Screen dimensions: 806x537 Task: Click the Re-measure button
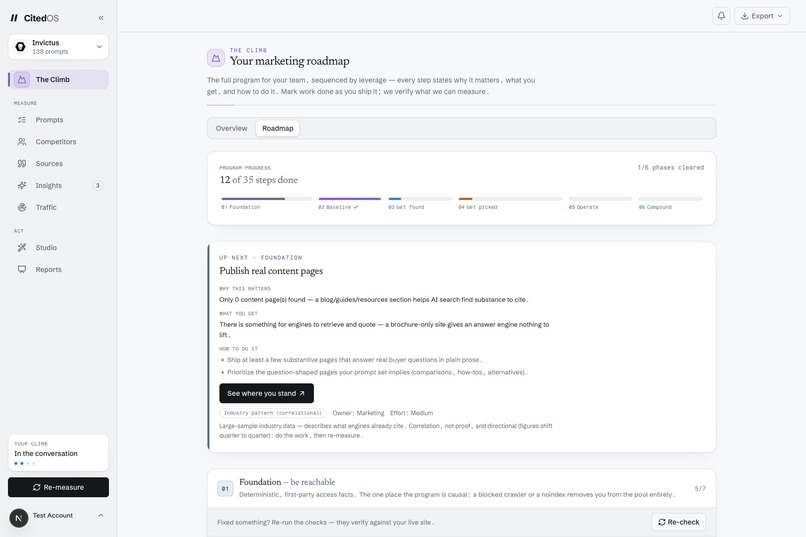[58, 487]
